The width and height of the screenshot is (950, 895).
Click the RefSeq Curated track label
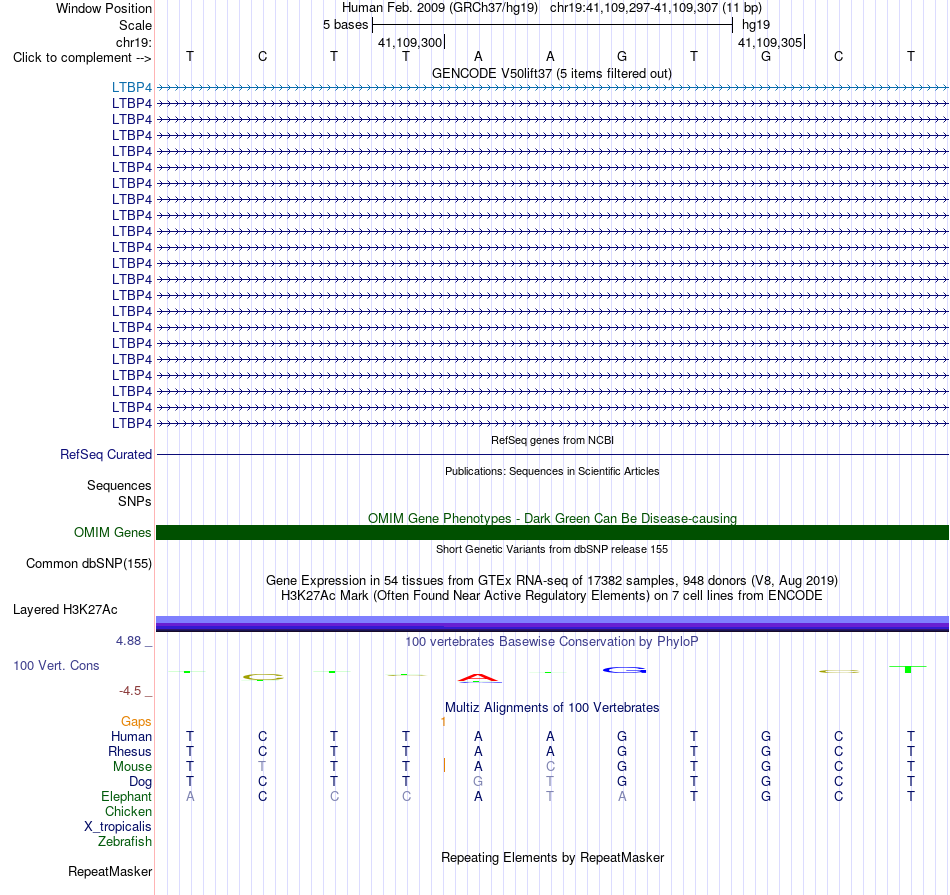106,454
